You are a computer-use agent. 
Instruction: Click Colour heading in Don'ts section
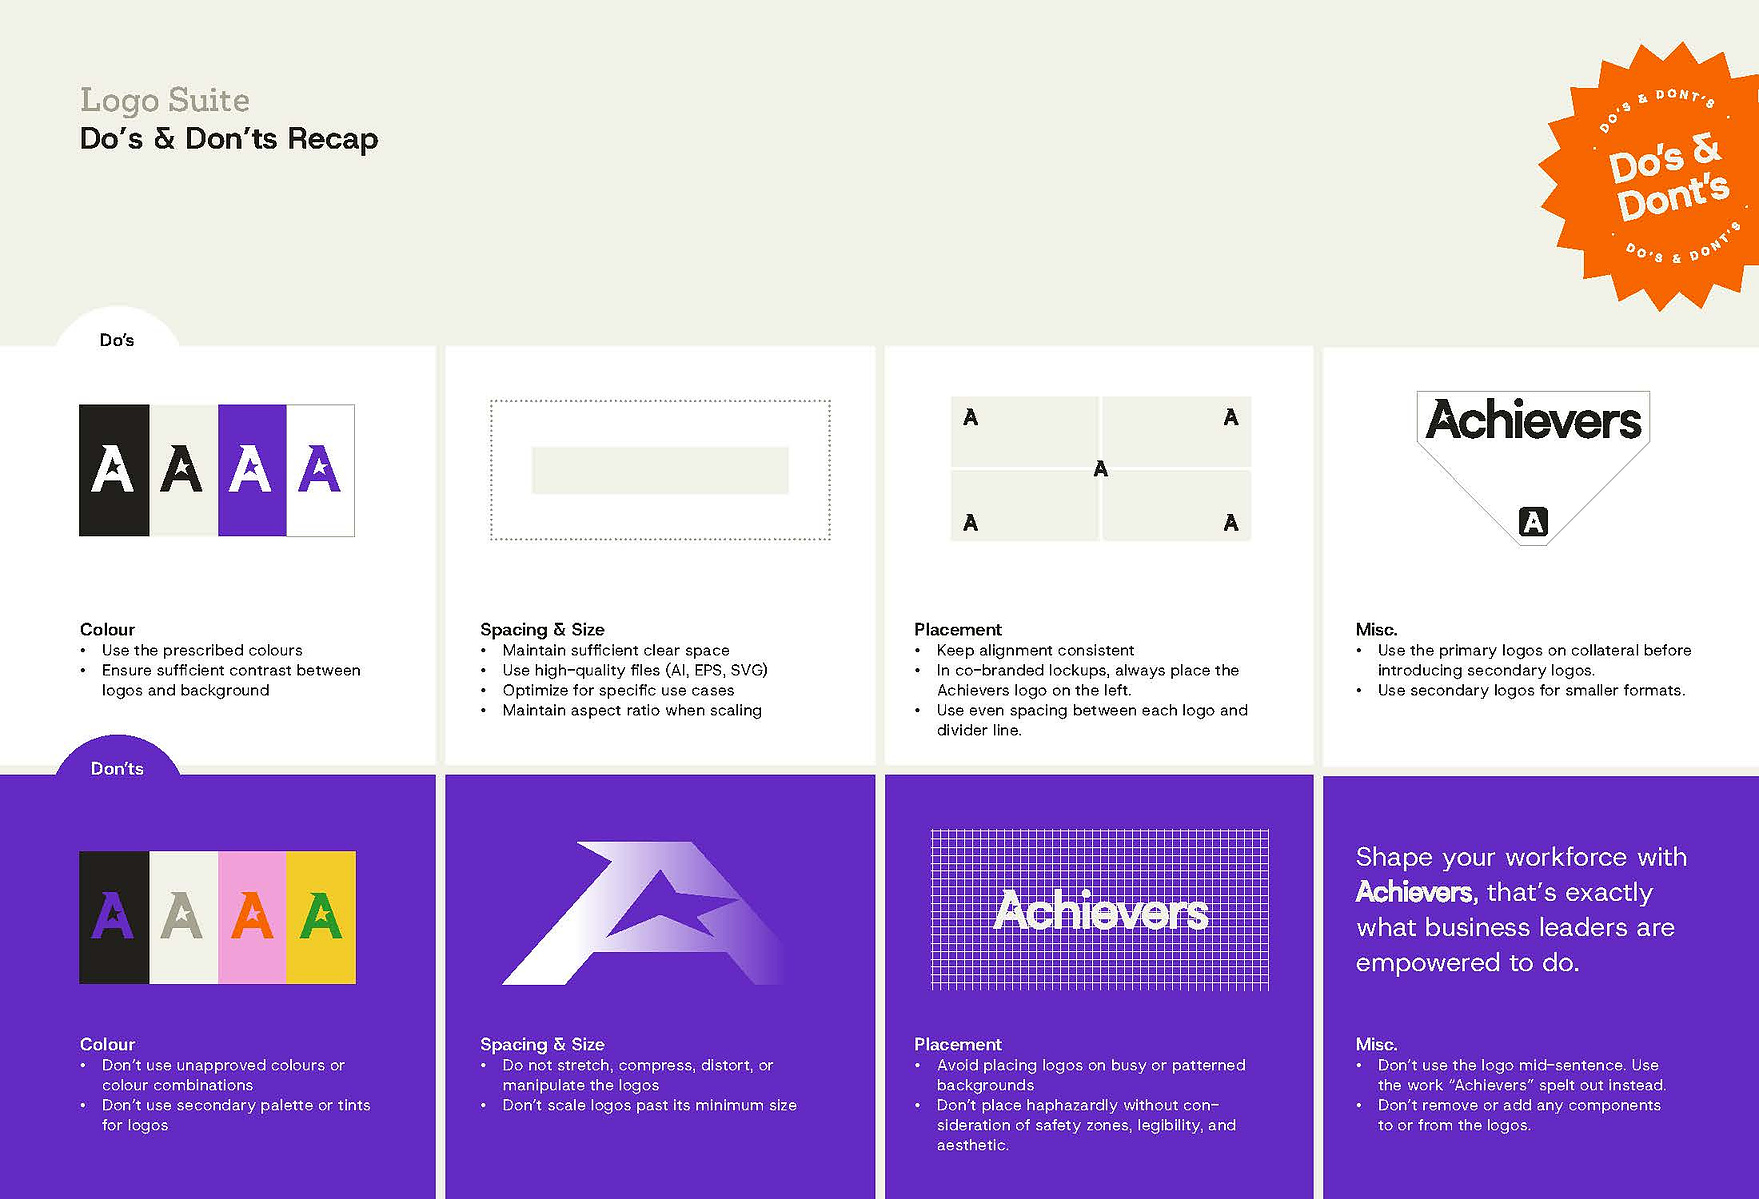(107, 1044)
